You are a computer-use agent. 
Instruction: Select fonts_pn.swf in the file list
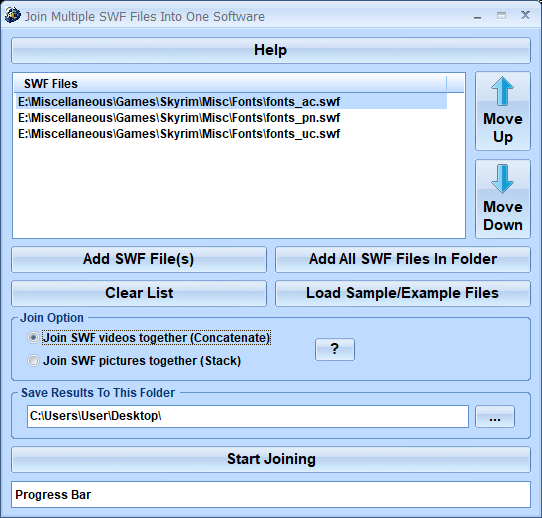coord(179,118)
